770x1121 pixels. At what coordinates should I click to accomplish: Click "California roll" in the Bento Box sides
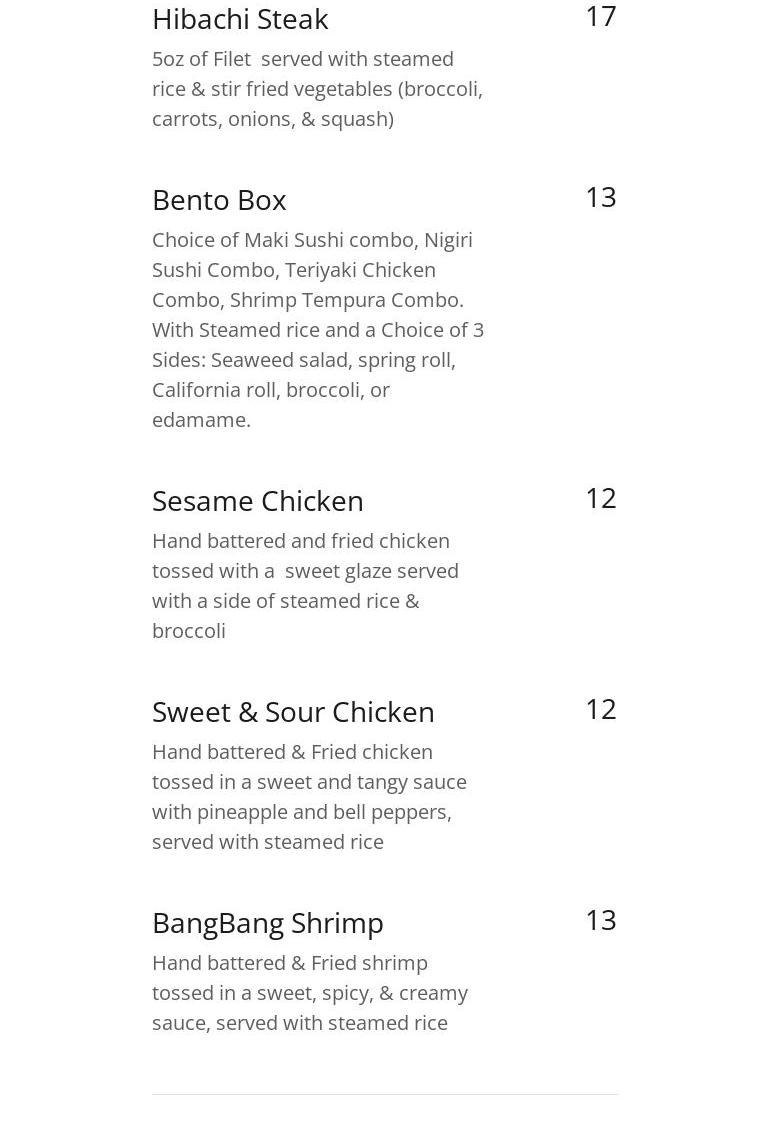pos(213,390)
